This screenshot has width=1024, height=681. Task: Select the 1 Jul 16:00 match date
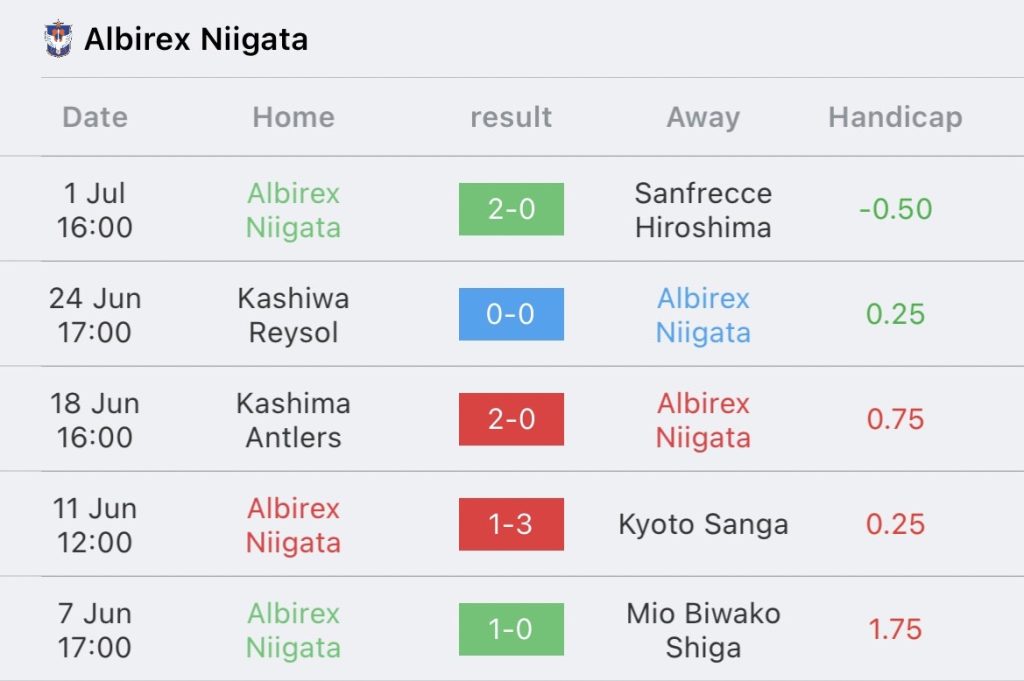[95, 210]
